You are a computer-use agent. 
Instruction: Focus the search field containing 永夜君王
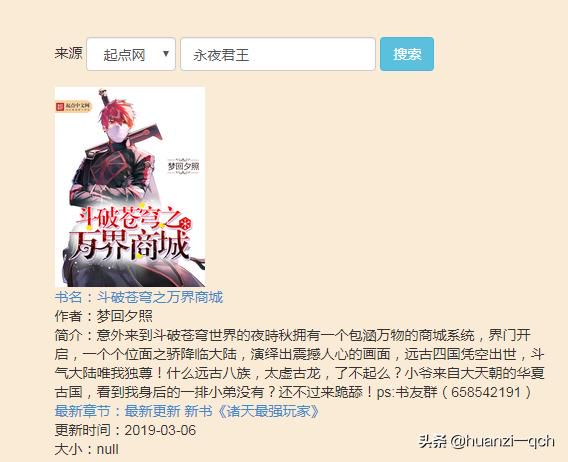click(278, 54)
